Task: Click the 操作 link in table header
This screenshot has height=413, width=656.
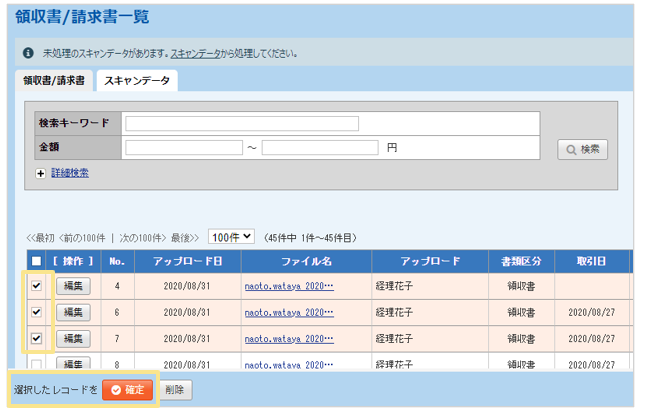Action: click(x=72, y=261)
